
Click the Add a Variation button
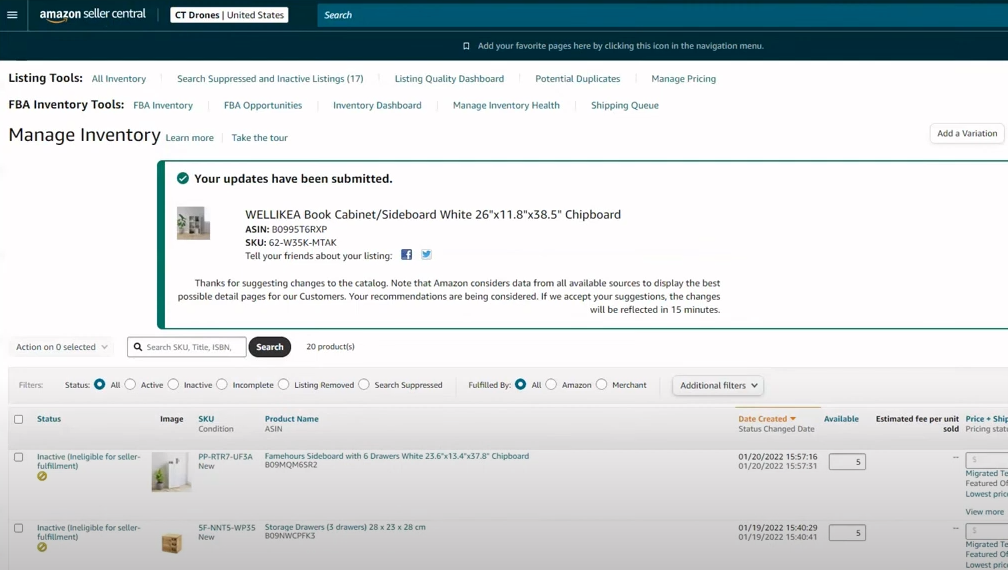[966, 133]
